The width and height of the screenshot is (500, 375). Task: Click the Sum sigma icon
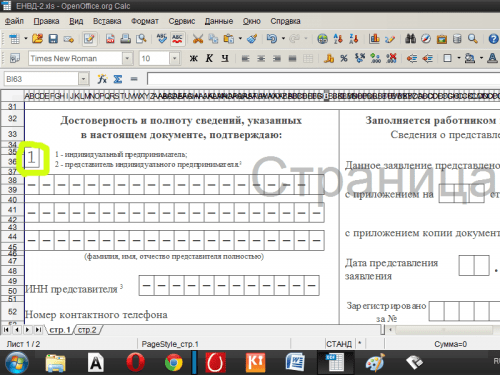118,79
